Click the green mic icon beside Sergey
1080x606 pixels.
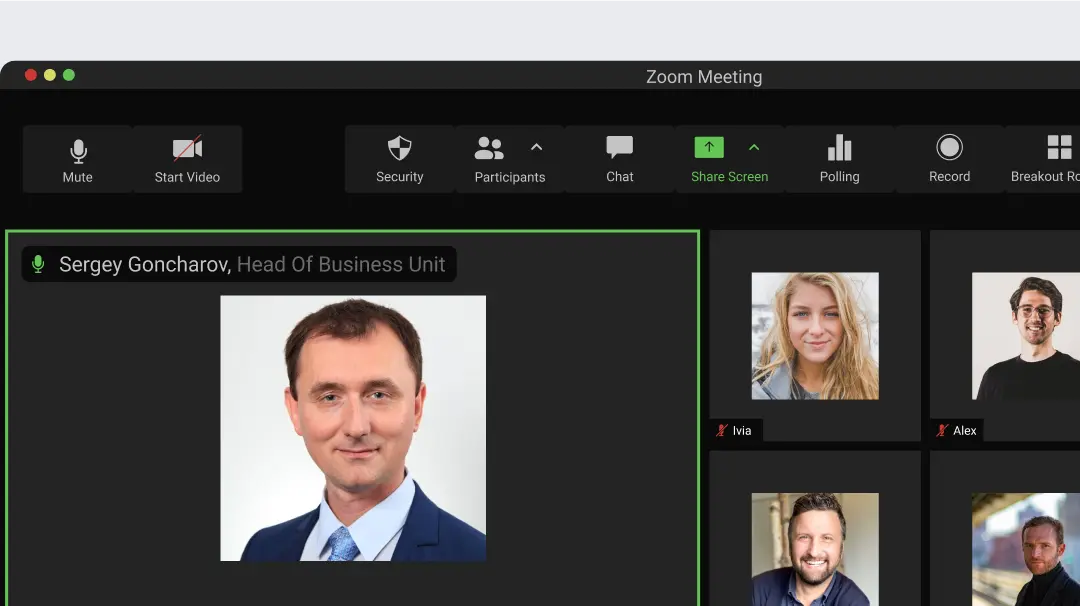pos(38,265)
